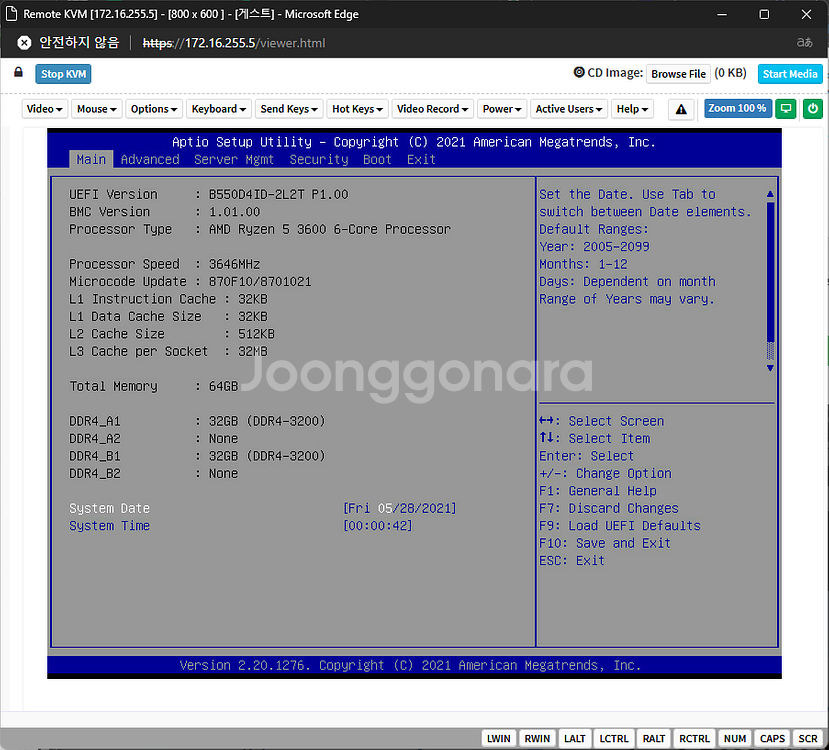Toggle the LWIN modifier key
Screen dimensions: 829x750
499,738
